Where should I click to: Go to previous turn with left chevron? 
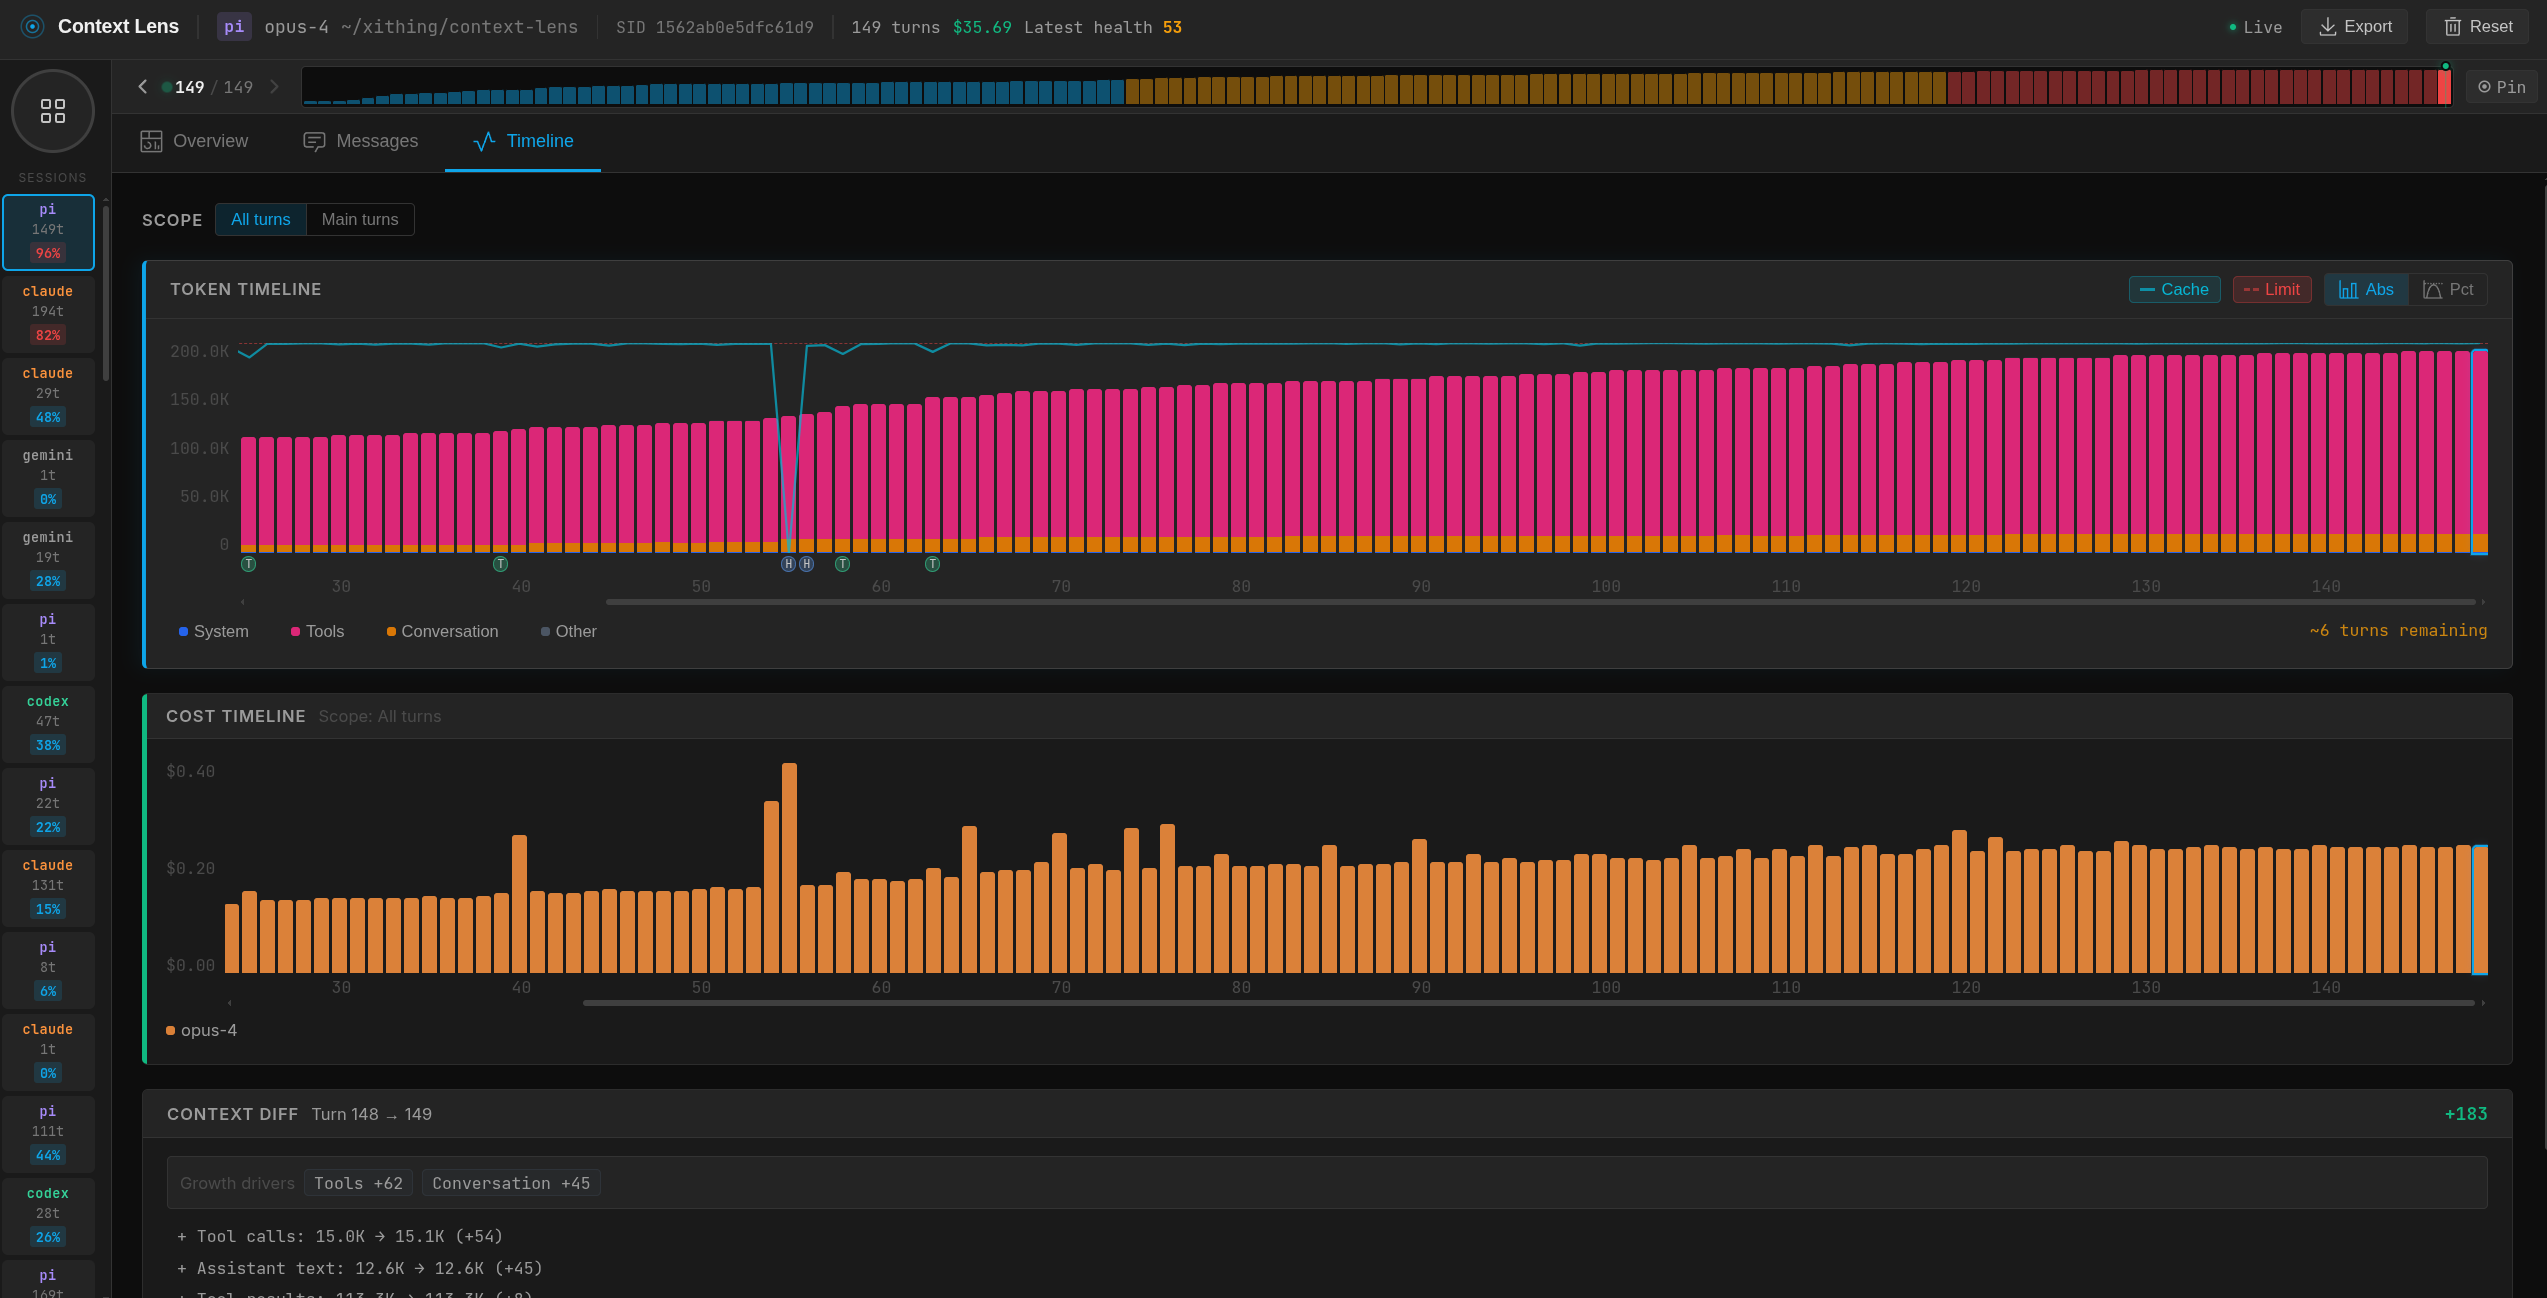point(143,87)
